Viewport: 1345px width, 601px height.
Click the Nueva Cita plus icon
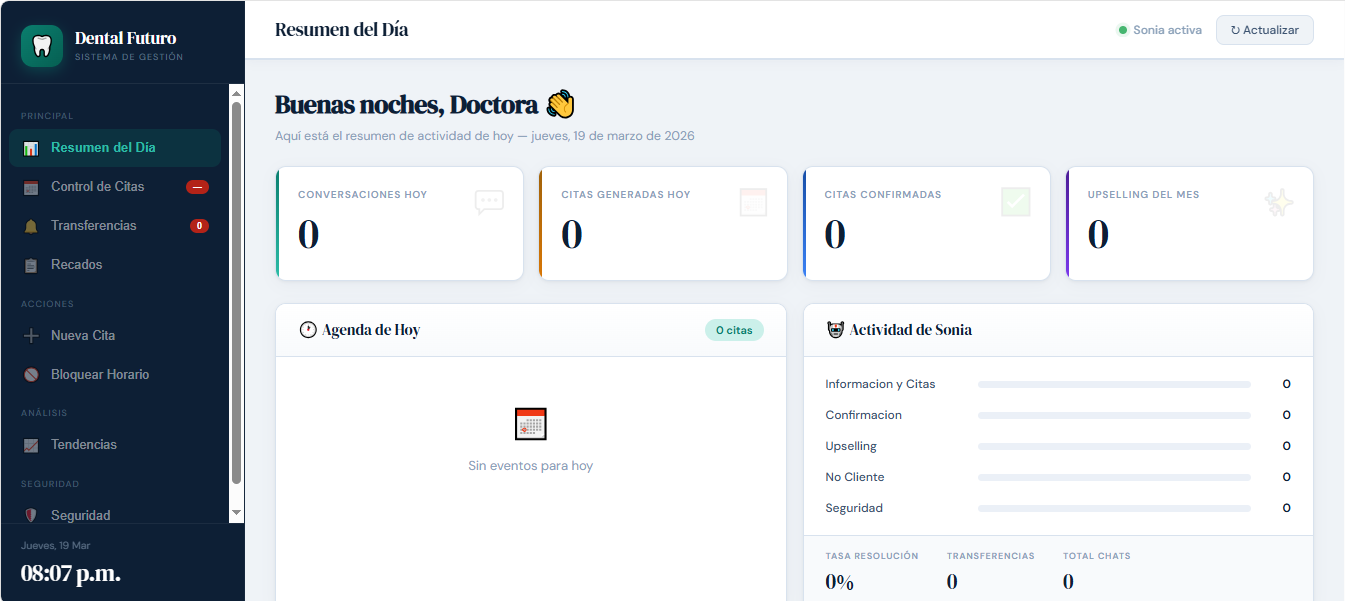point(31,336)
